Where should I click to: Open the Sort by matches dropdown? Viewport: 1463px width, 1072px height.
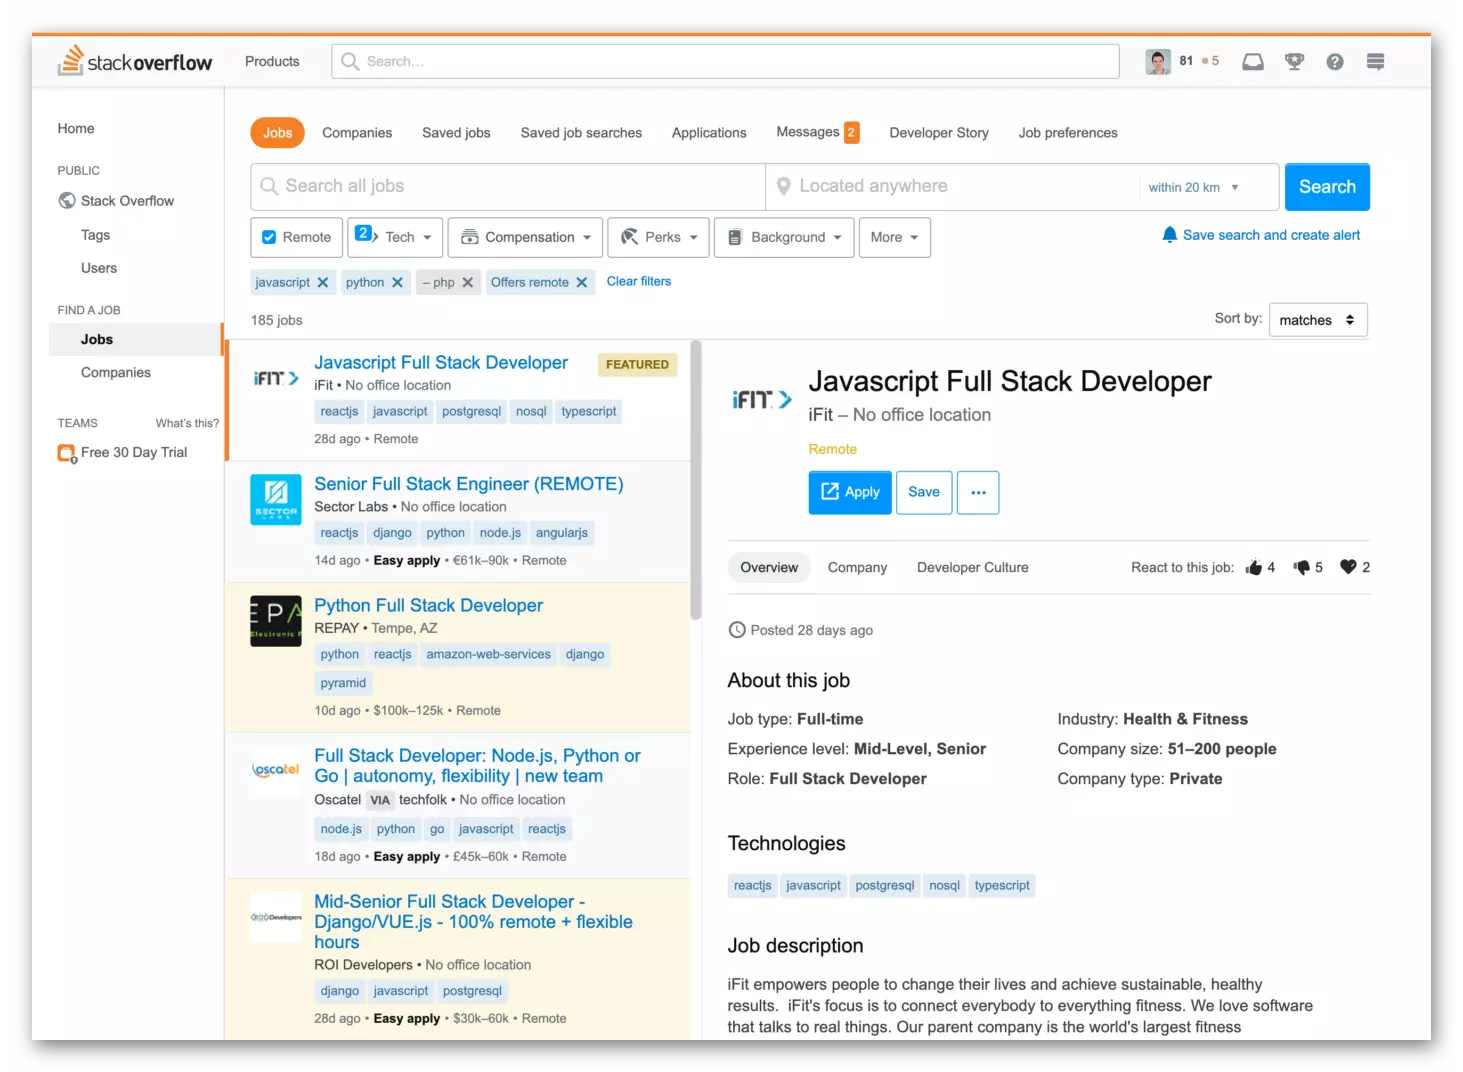[1318, 320]
